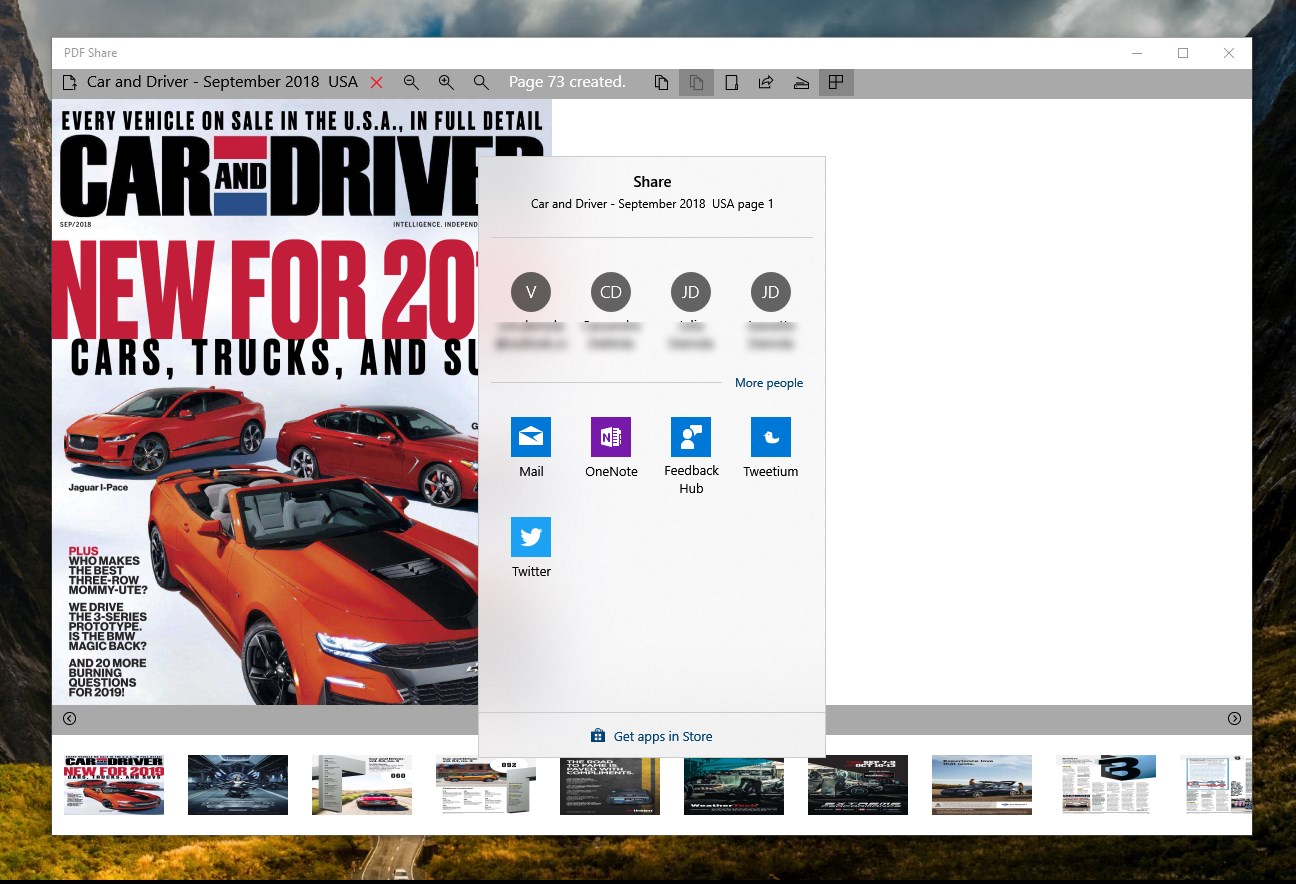Click the plain magnifier icon in toolbar
This screenshot has height=884, width=1296.
[x=481, y=82]
